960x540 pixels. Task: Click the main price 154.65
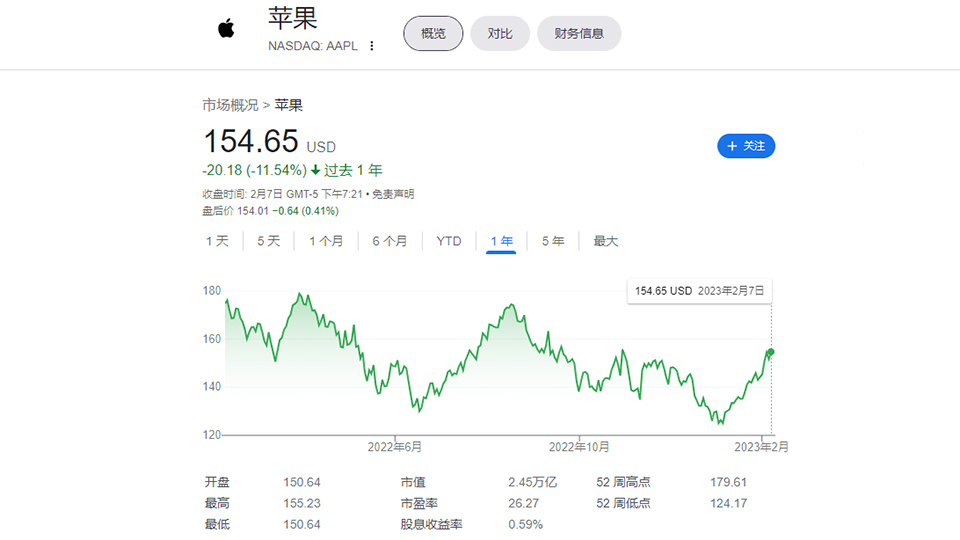coord(250,141)
